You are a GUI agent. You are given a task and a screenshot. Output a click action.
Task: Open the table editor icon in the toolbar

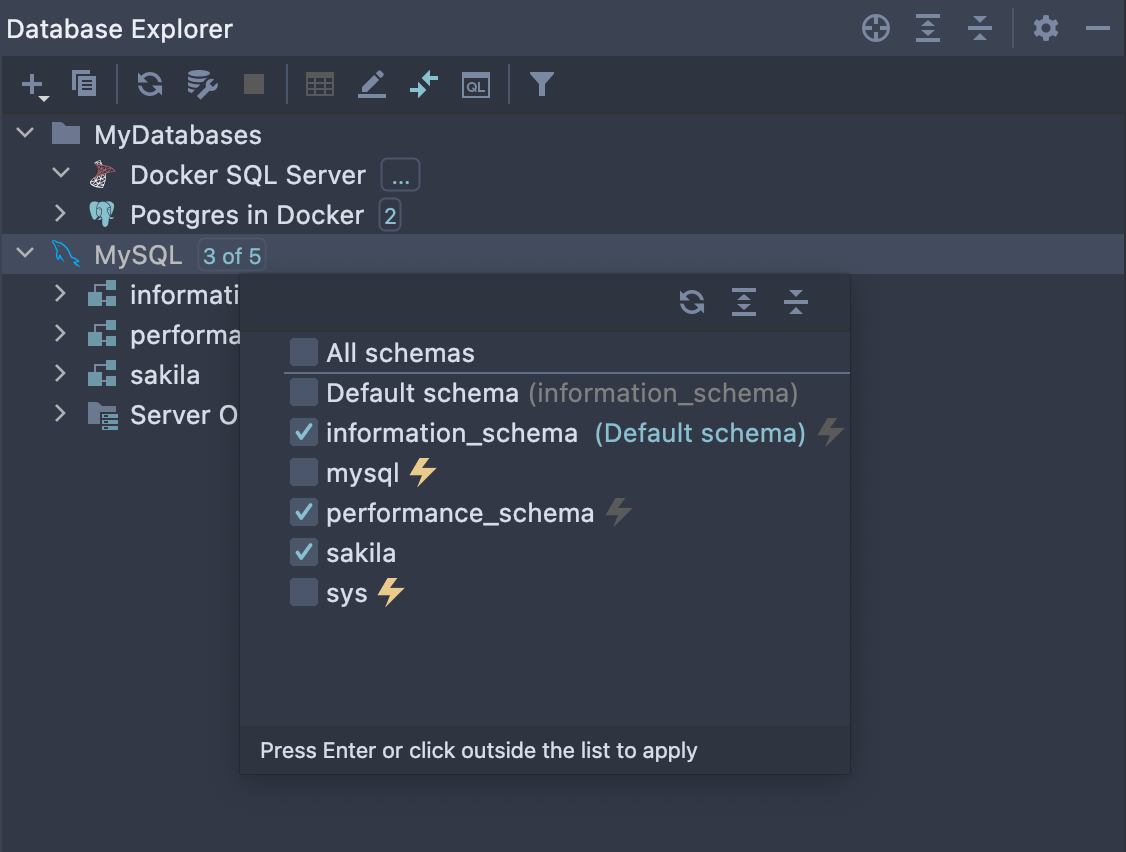coord(320,85)
